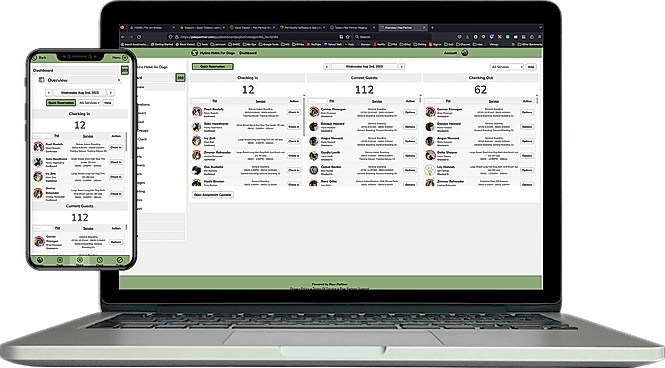Viewport: 665px width, 368px height.
Task: Tap green calendar icon beside phone Dashboard label
Action: 125,70
